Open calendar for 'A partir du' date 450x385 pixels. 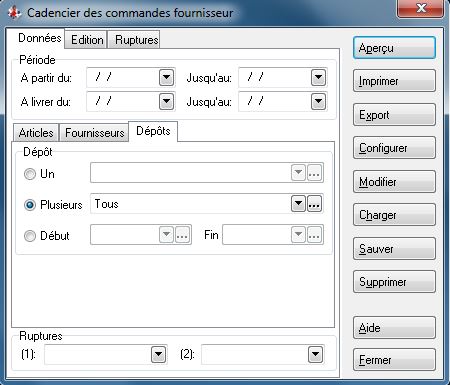166,78
